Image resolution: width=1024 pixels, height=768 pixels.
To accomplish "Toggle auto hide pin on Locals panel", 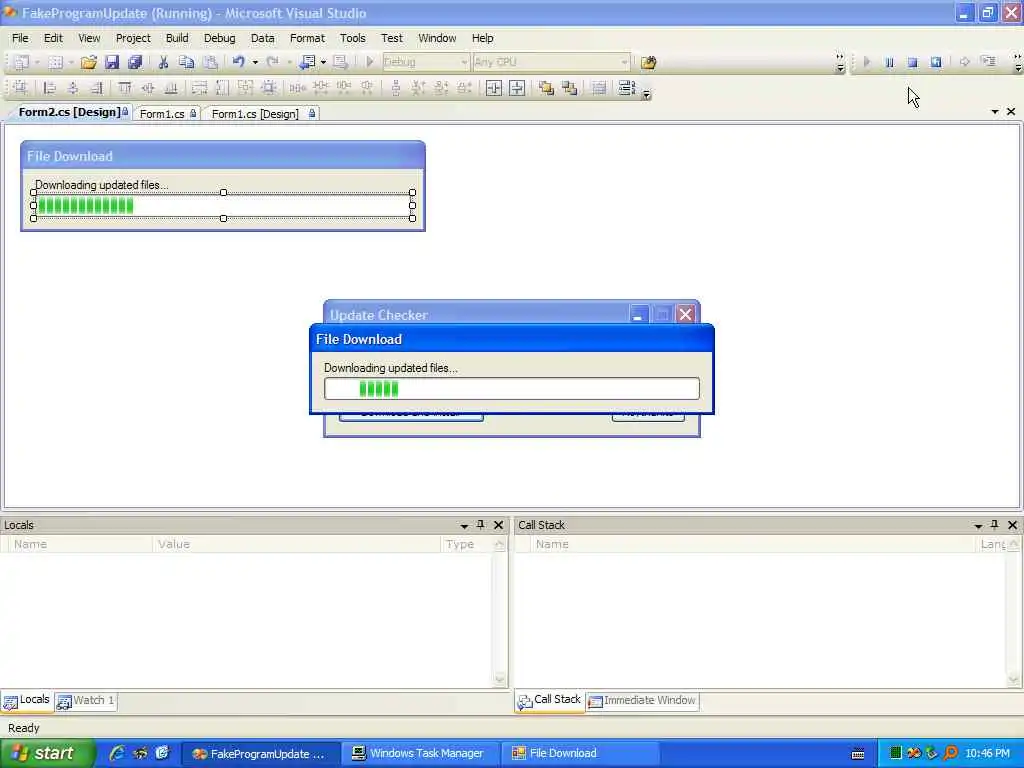I will pyautogui.click(x=481, y=524).
